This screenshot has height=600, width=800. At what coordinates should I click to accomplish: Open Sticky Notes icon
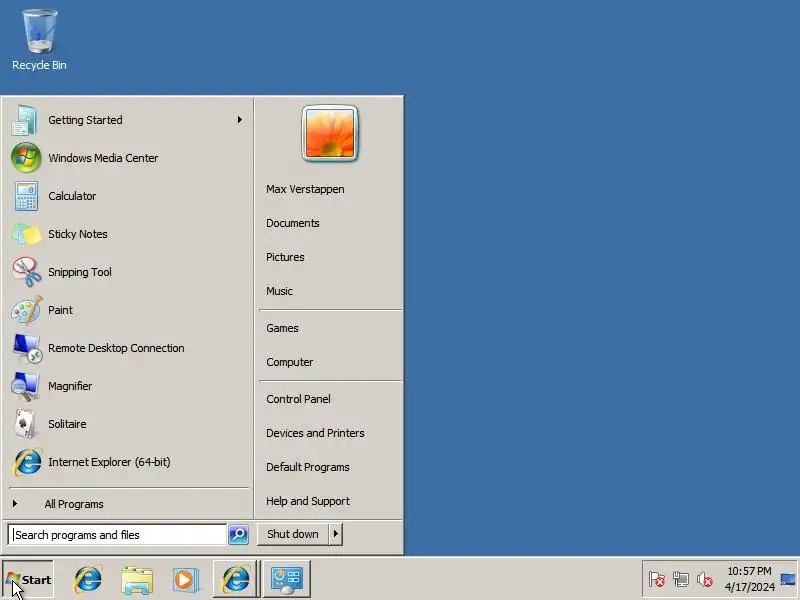pyautogui.click(x=26, y=234)
